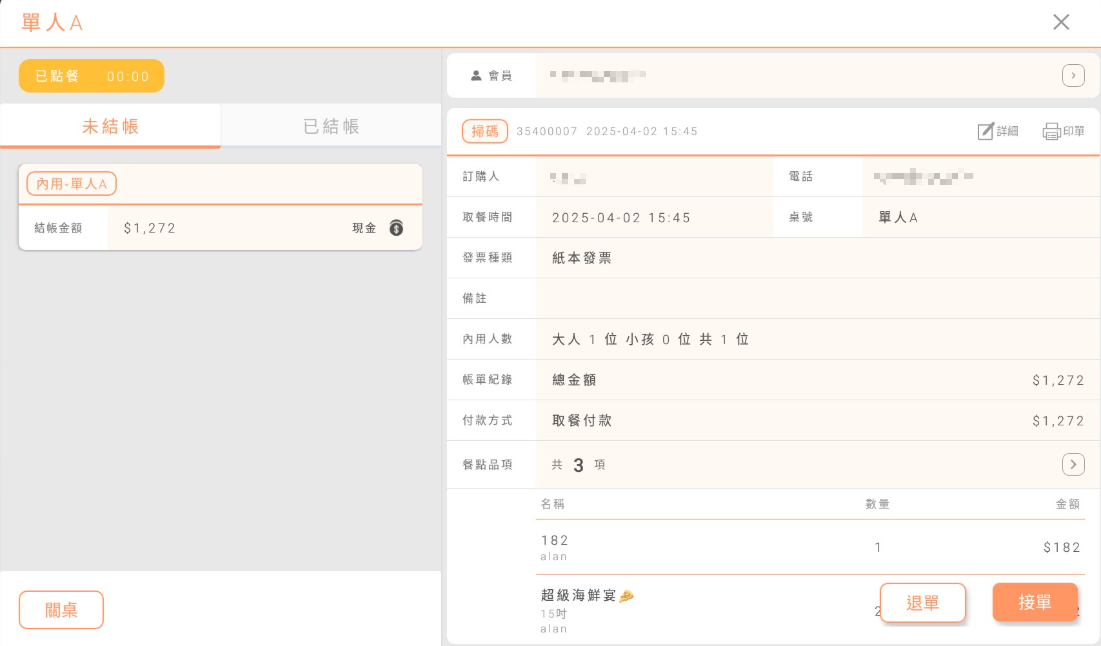Viewport: 1101px width, 646px height.
Task: Close the 單人A dialog window
Action: (1061, 22)
